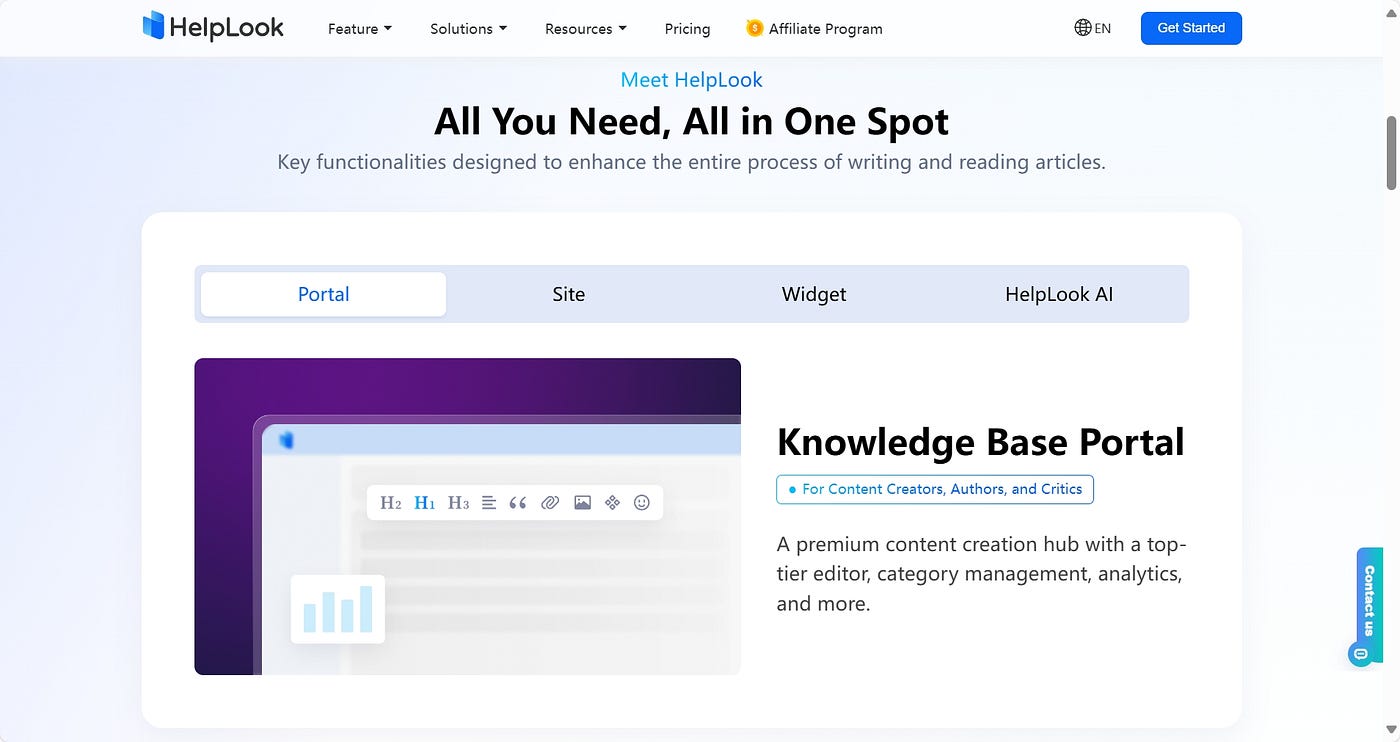The image size is (1400, 742).
Task: Open the Resources dropdown
Action: (585, 29)
